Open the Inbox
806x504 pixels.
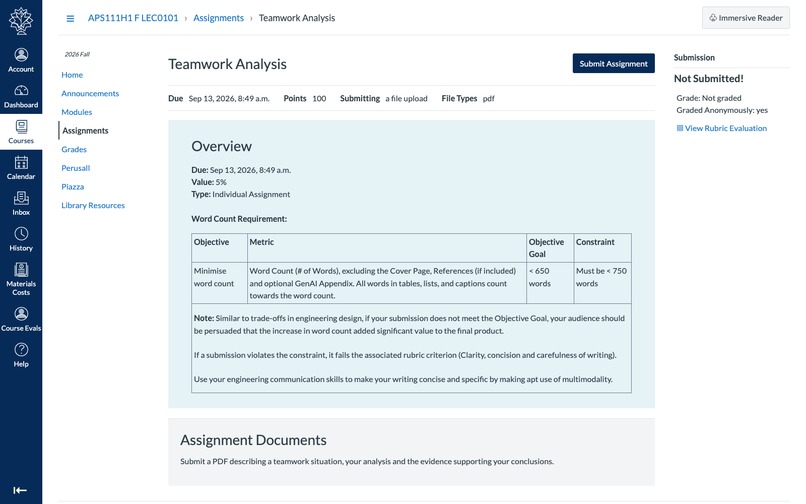pyautogui.click(x=21, y=204)
